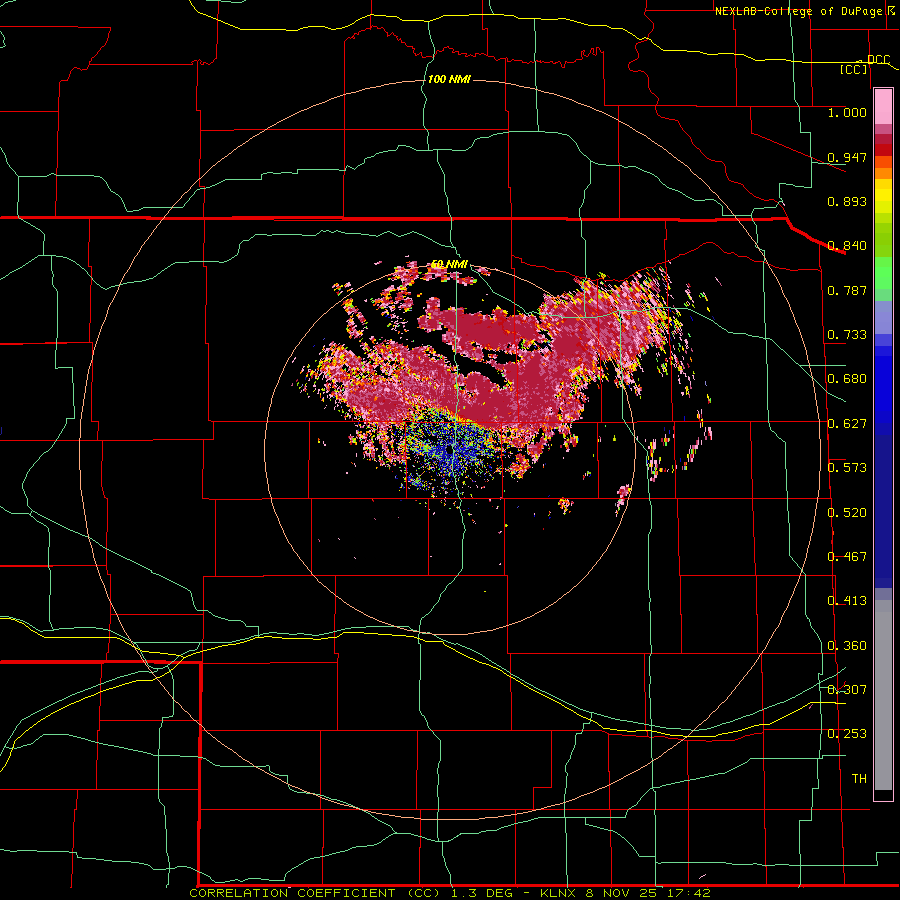Image resolution: width=900 pixels, height=900 pixels.
Task: Select the 0.467 legend value
Action: tap(847, 557)
